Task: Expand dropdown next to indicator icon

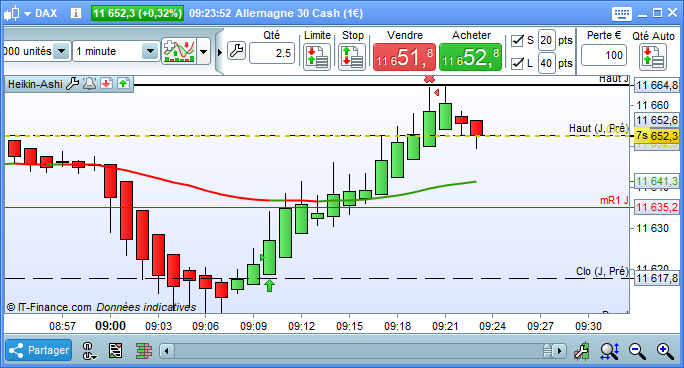Action: 203,51
